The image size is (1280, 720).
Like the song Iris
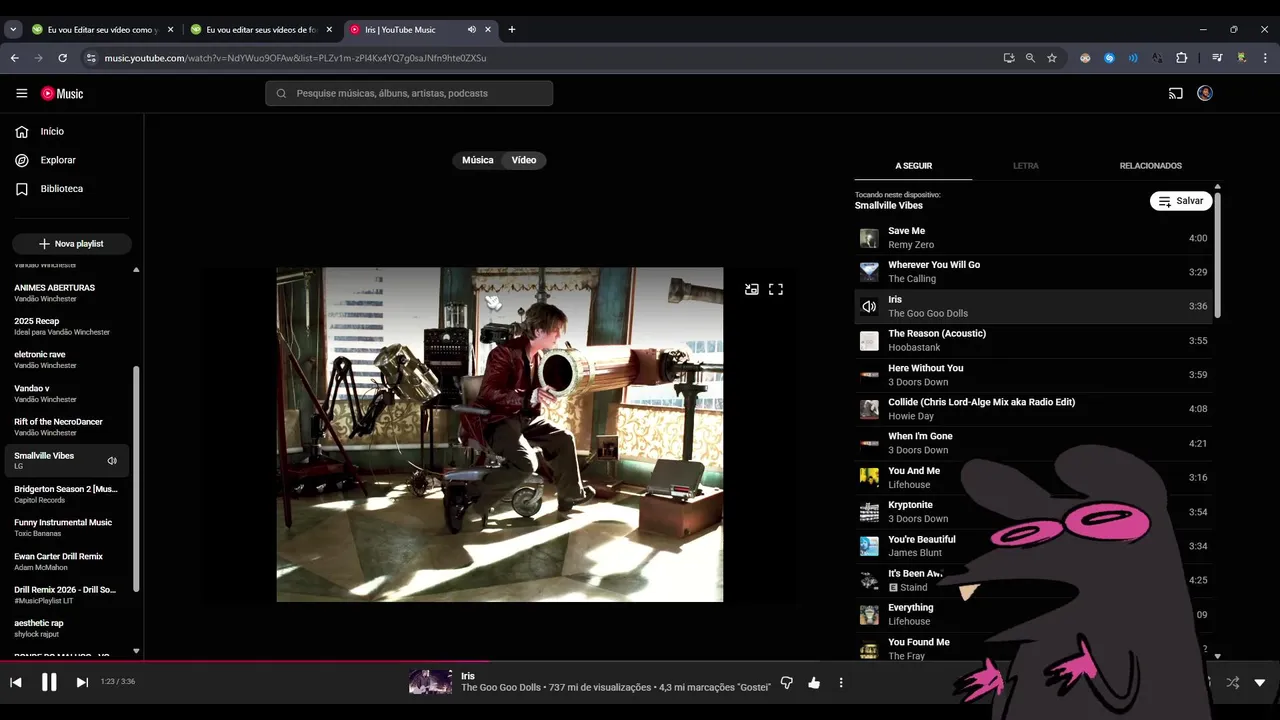814,683
